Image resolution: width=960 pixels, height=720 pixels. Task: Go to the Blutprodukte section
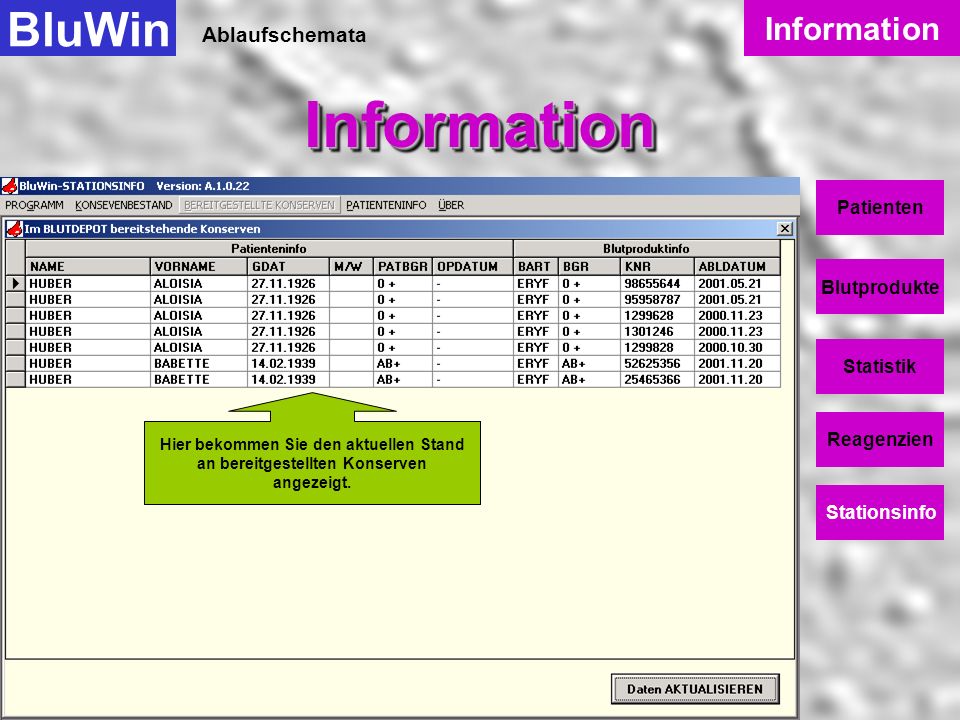[x=880, y=287]
